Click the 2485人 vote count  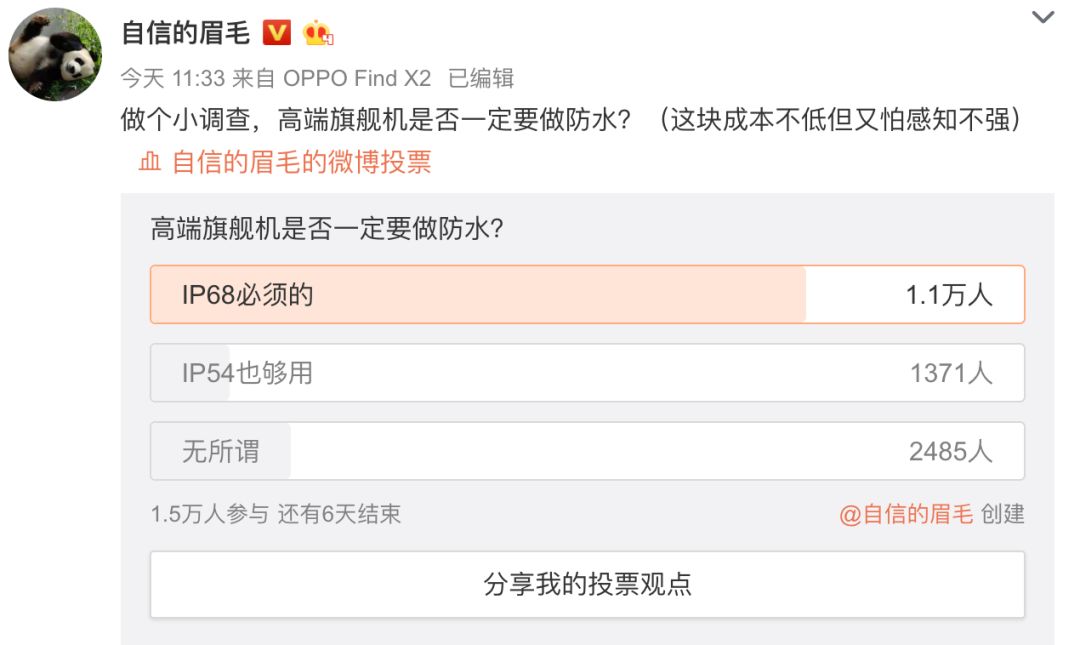pyautogui.click(x=950, y=451)
